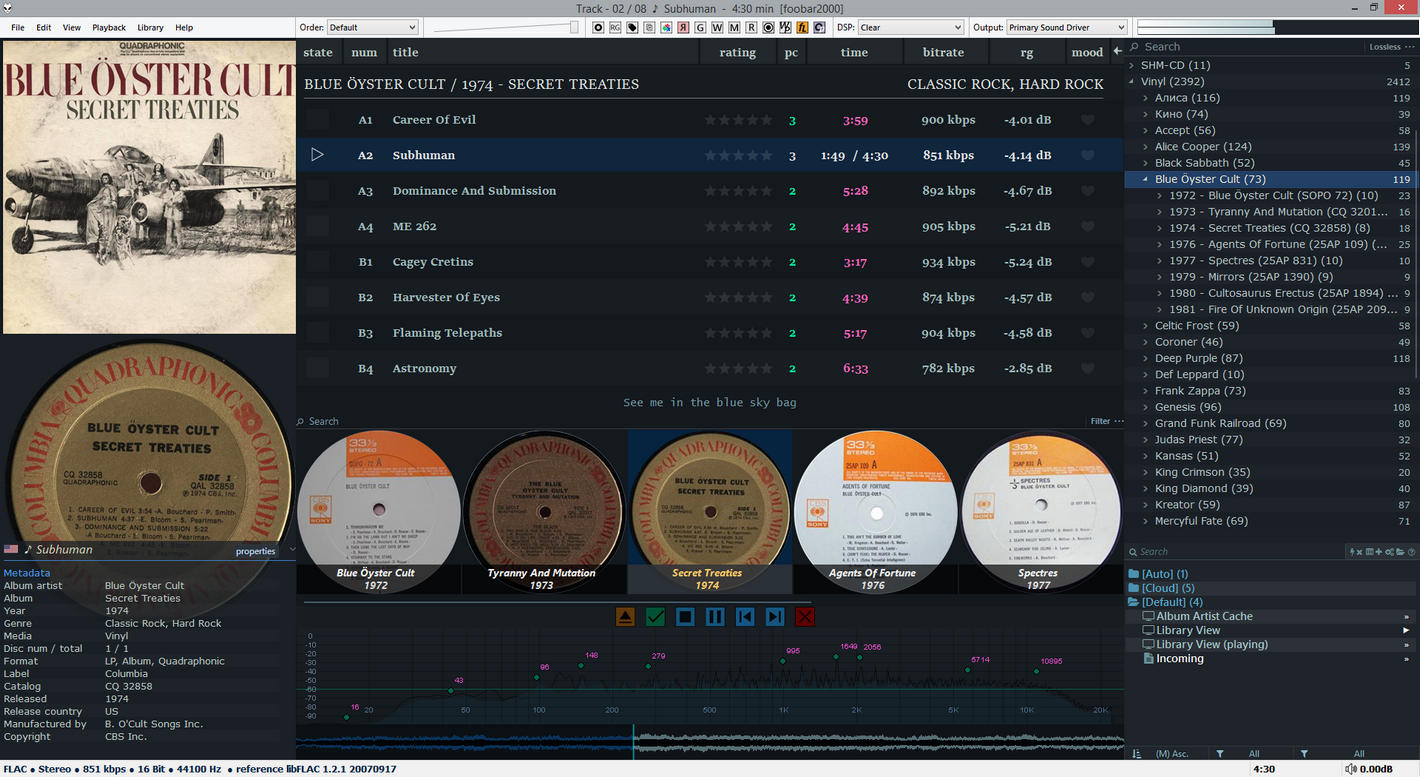Screen dimensions: 1420x777
Task: Toggle the volume mute speaker icon
Action: (1351, 769)
